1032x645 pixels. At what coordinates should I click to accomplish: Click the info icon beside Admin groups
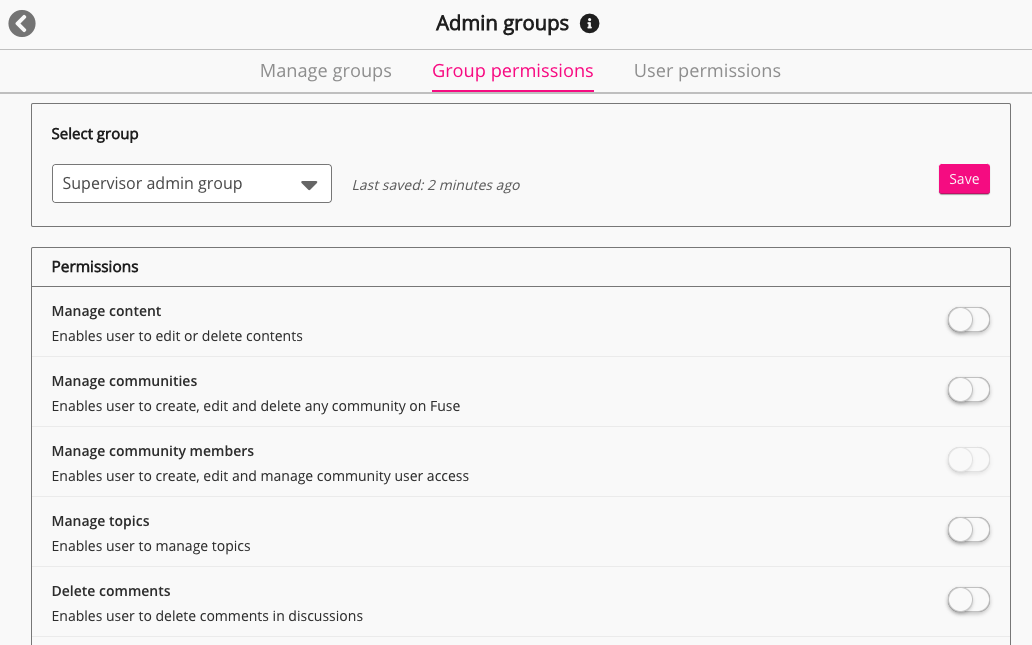[590, 23]
